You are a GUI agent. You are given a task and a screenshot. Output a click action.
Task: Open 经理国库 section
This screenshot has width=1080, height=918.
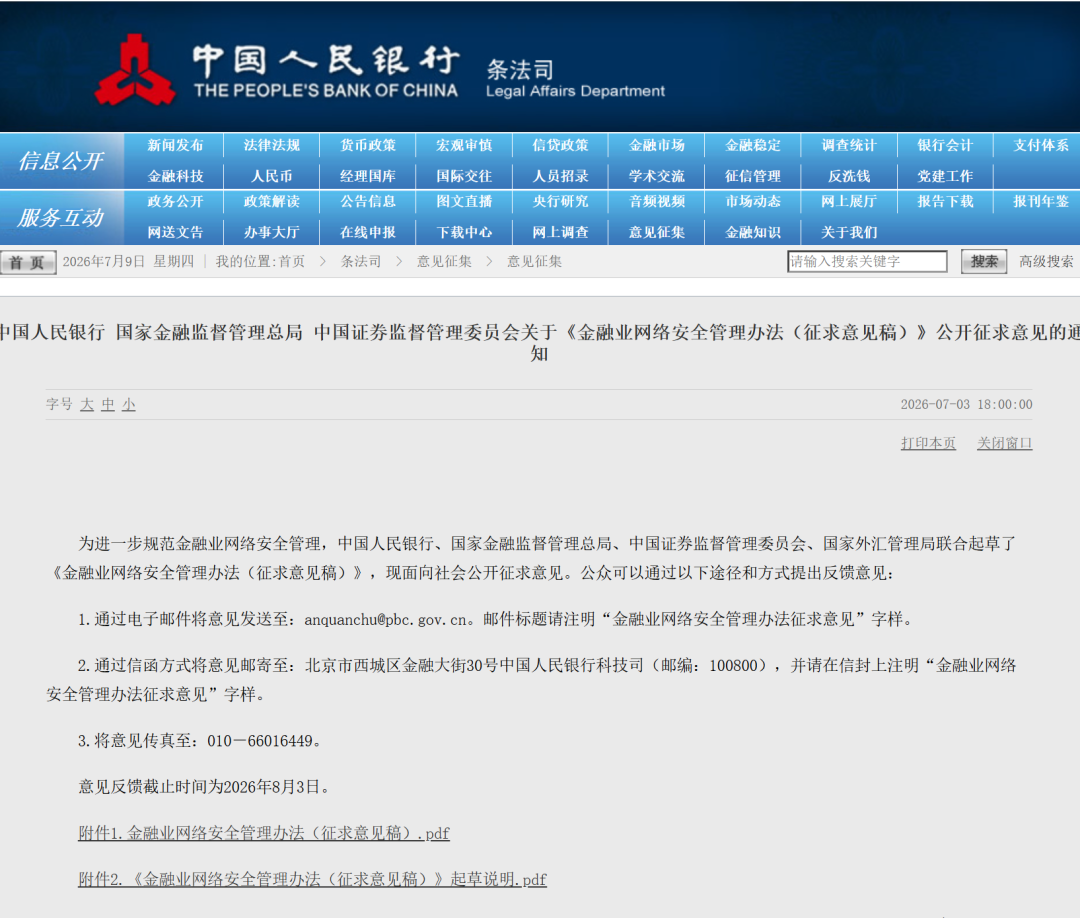[368, 176]
